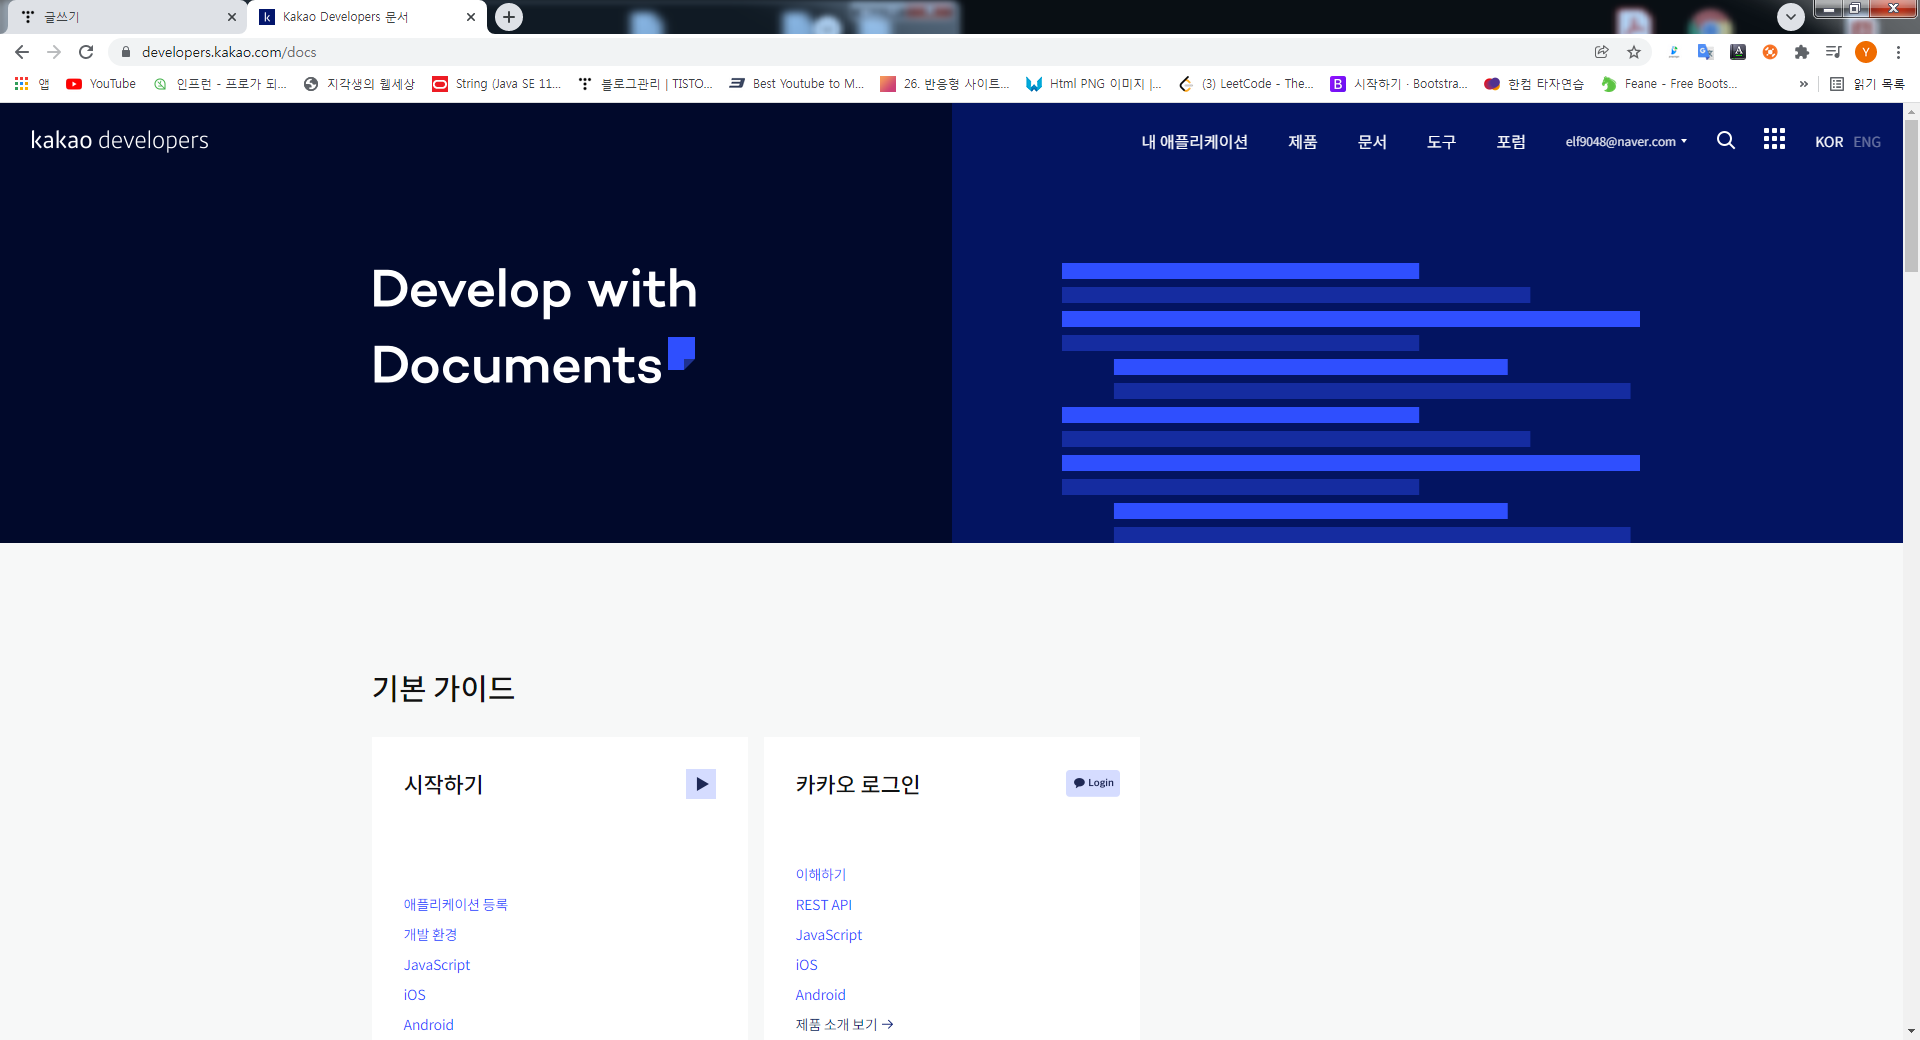
Task: Open iOS link under 시작하기
Action: [414, 995]
